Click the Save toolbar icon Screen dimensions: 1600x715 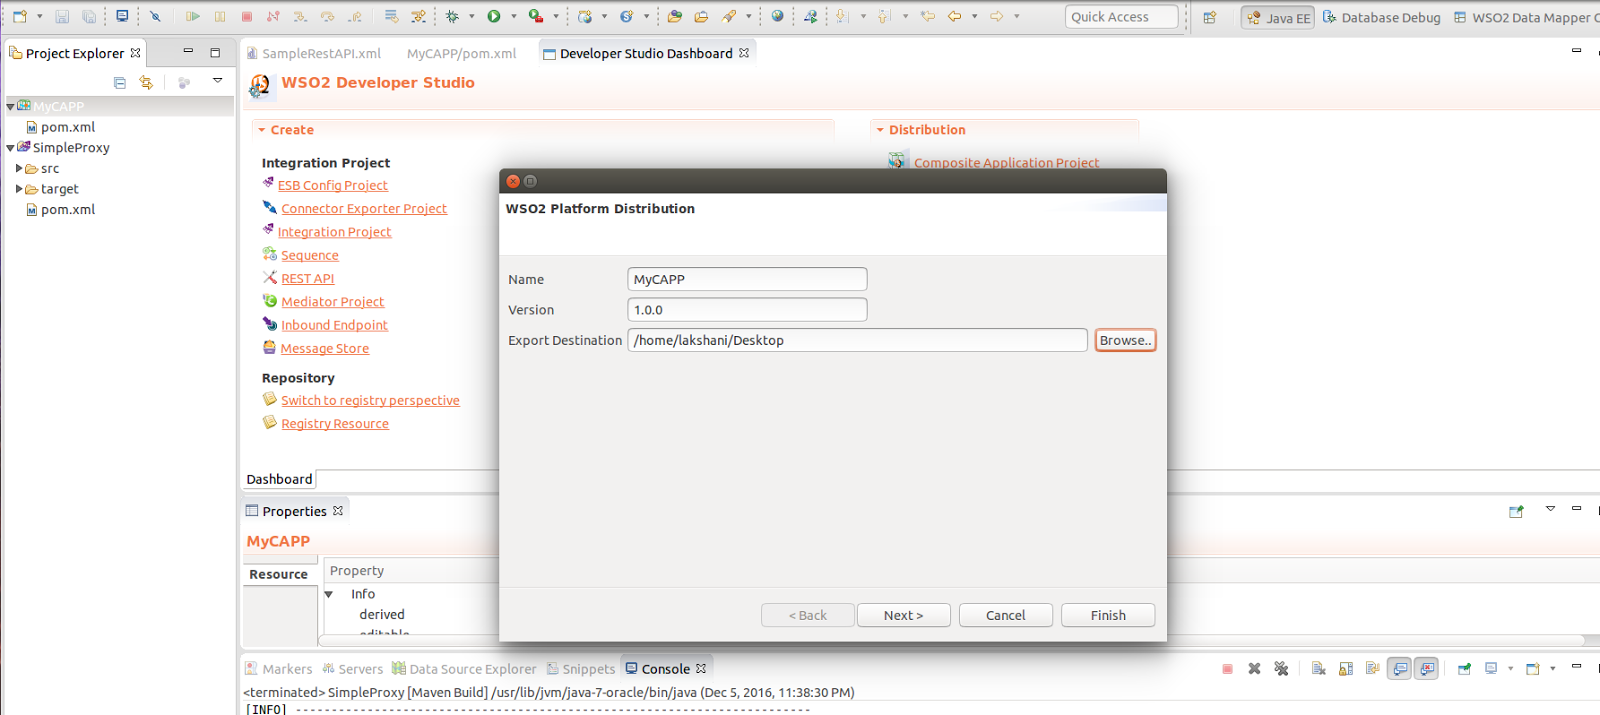click(x=62, y=16)
